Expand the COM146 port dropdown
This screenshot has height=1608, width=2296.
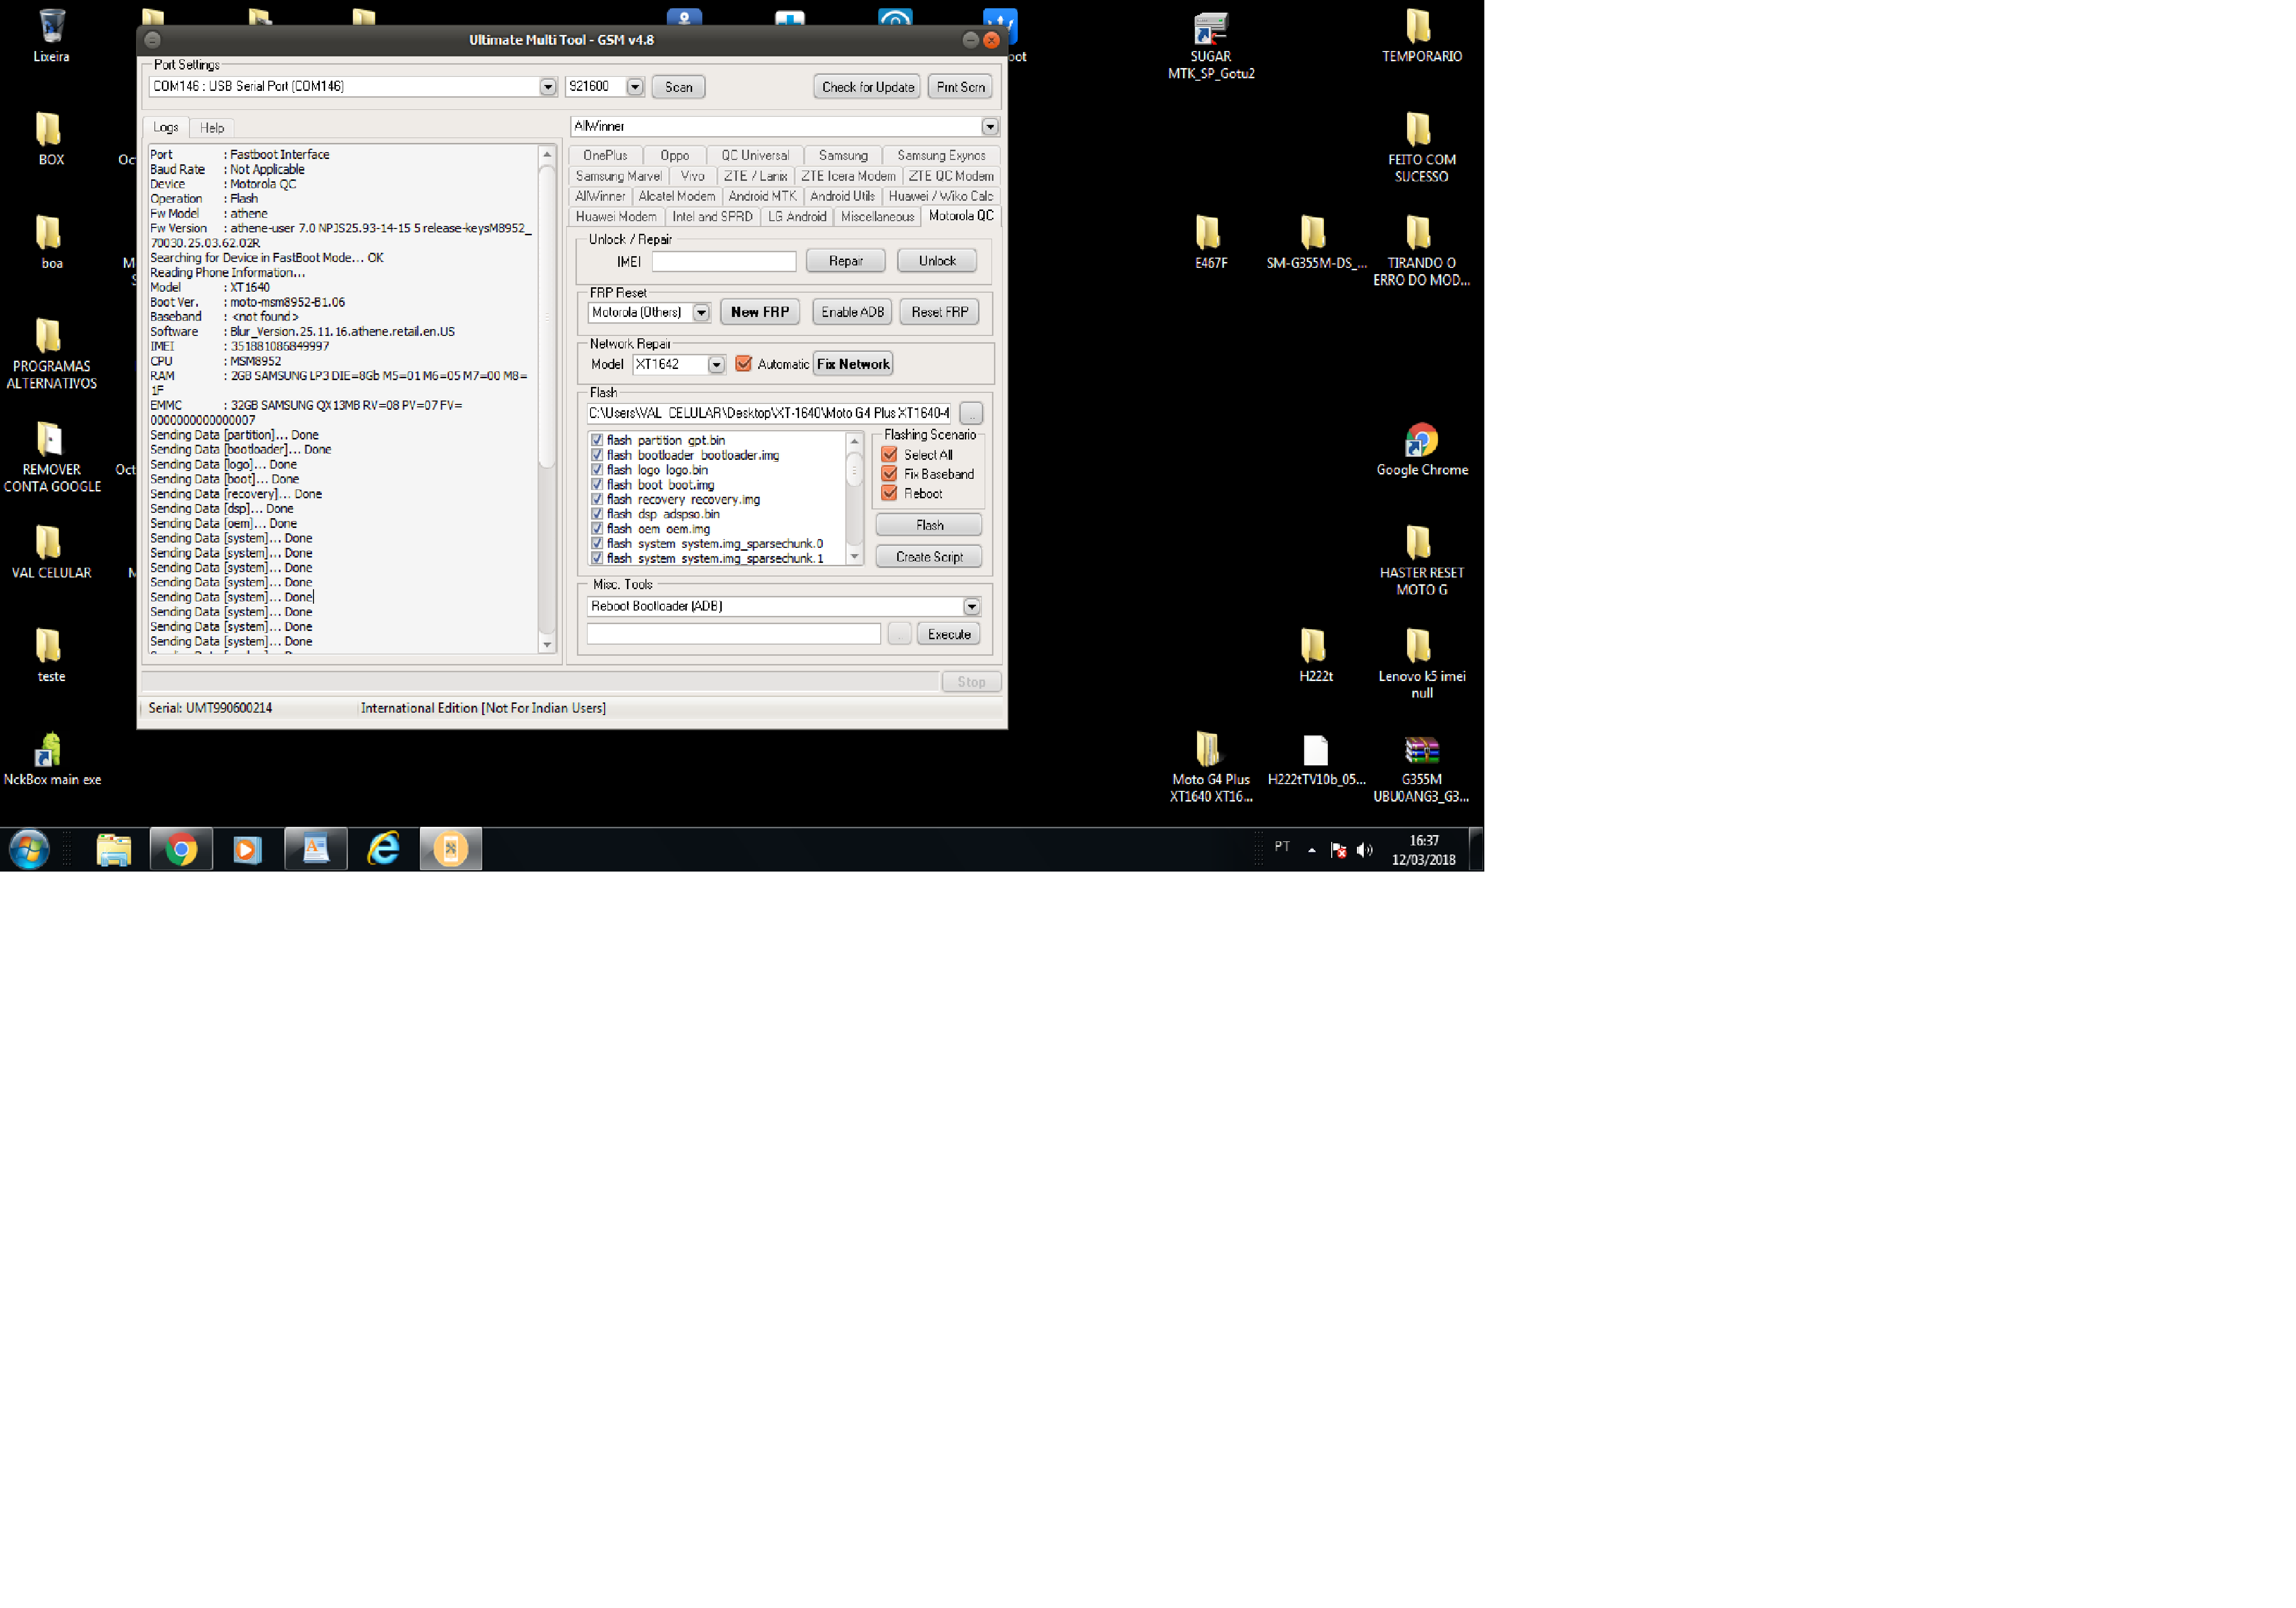pos(548,87)
